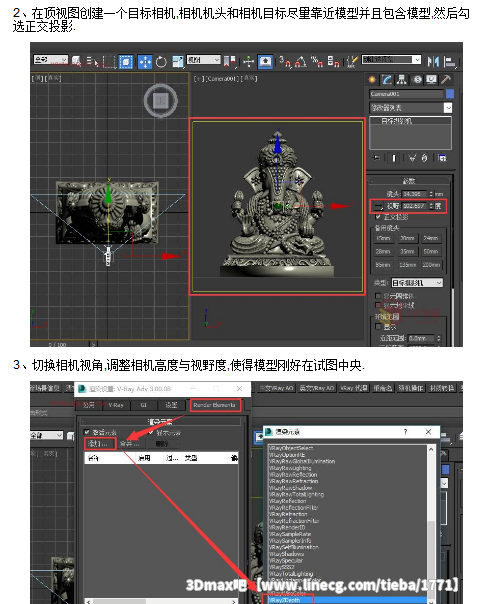Select the 135mm stock lens button
The image size is (498, 604).
click(407, 265)
